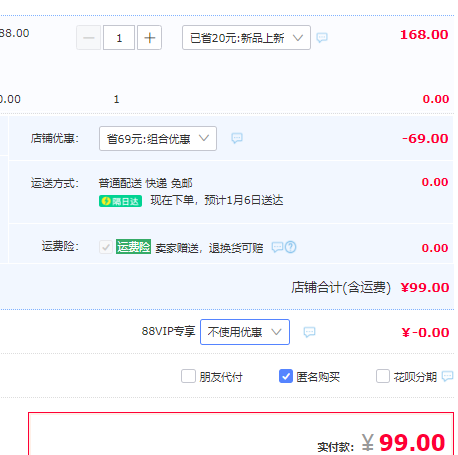Click the green 运费险 label tag
Image resolution: width=458 pixels, height=455 pixels.
point(133,247)
